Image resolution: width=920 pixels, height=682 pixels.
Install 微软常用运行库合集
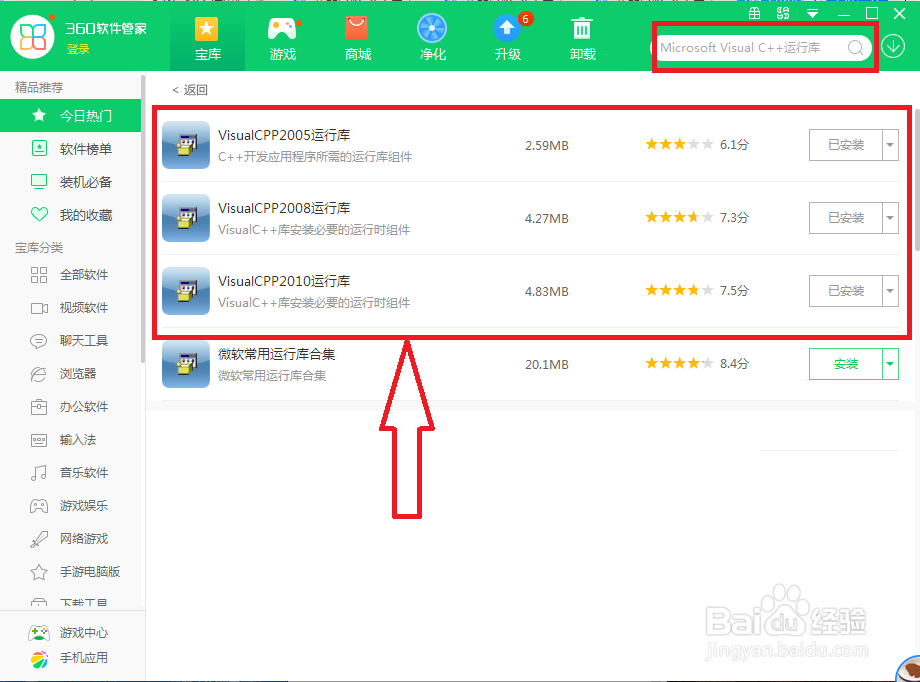[x=847, y=364]
